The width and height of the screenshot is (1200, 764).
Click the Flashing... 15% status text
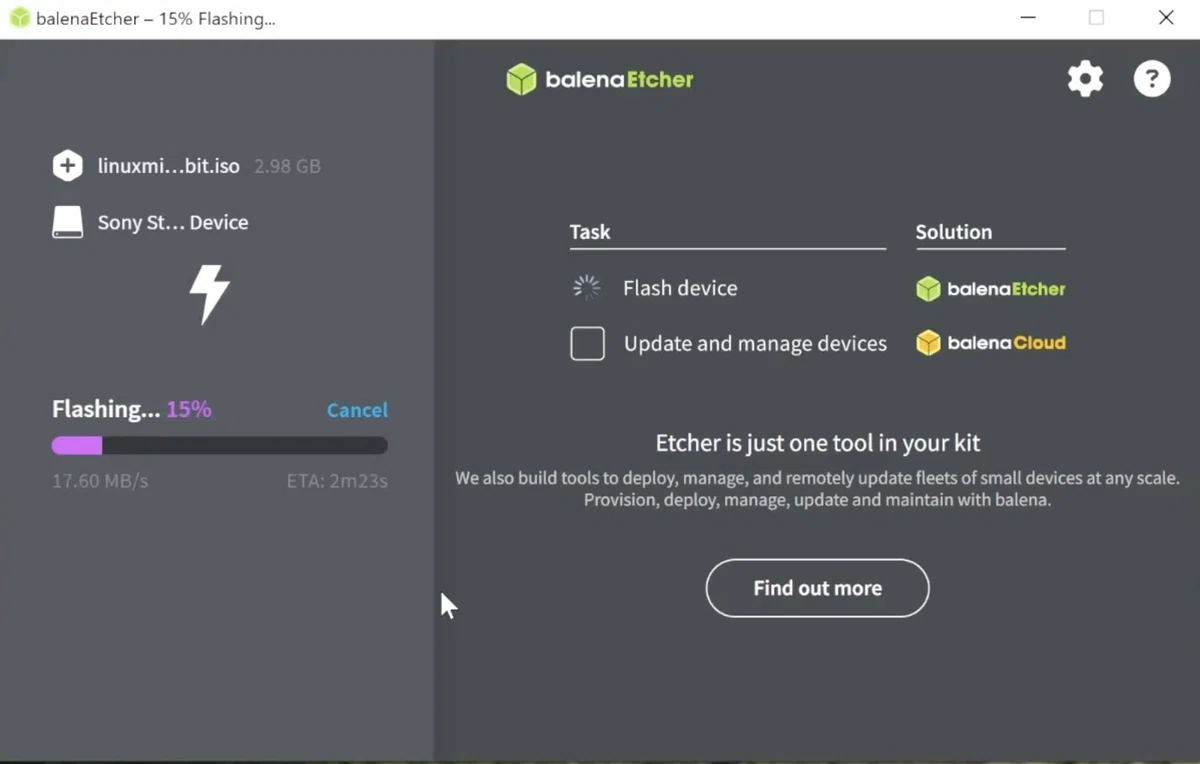[132, 409]
